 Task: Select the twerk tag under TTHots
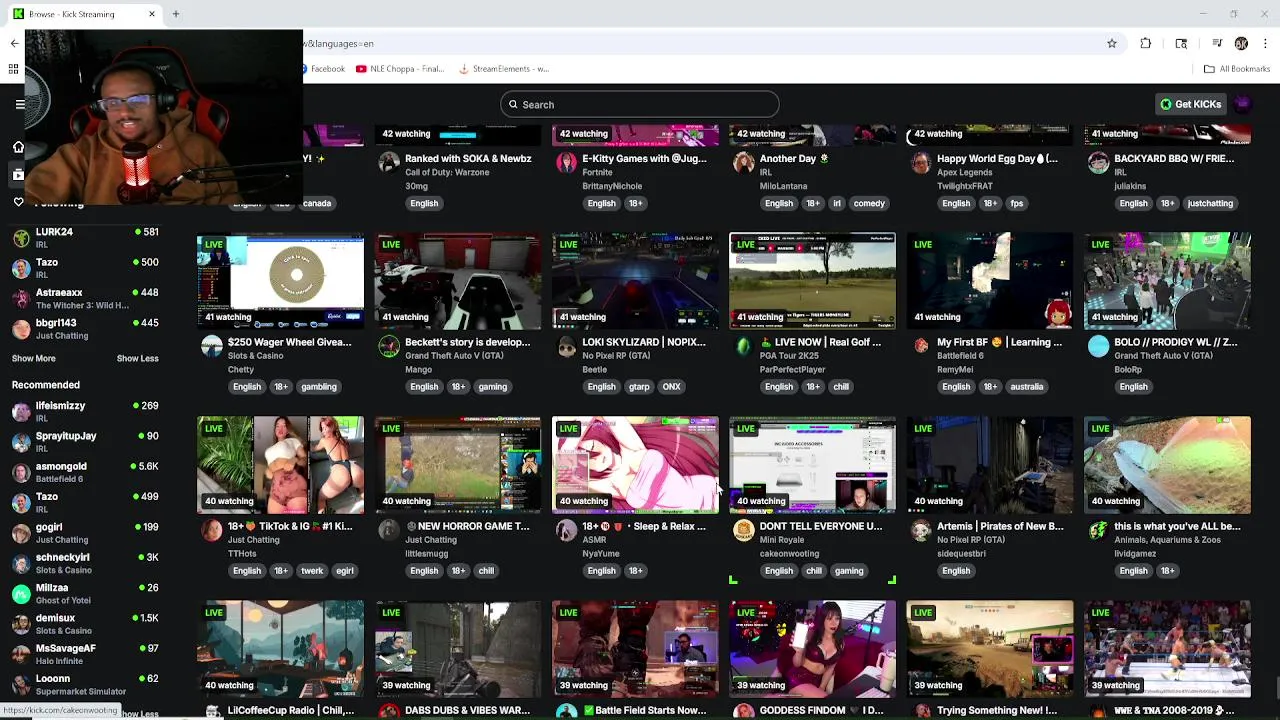coord(312,570)
